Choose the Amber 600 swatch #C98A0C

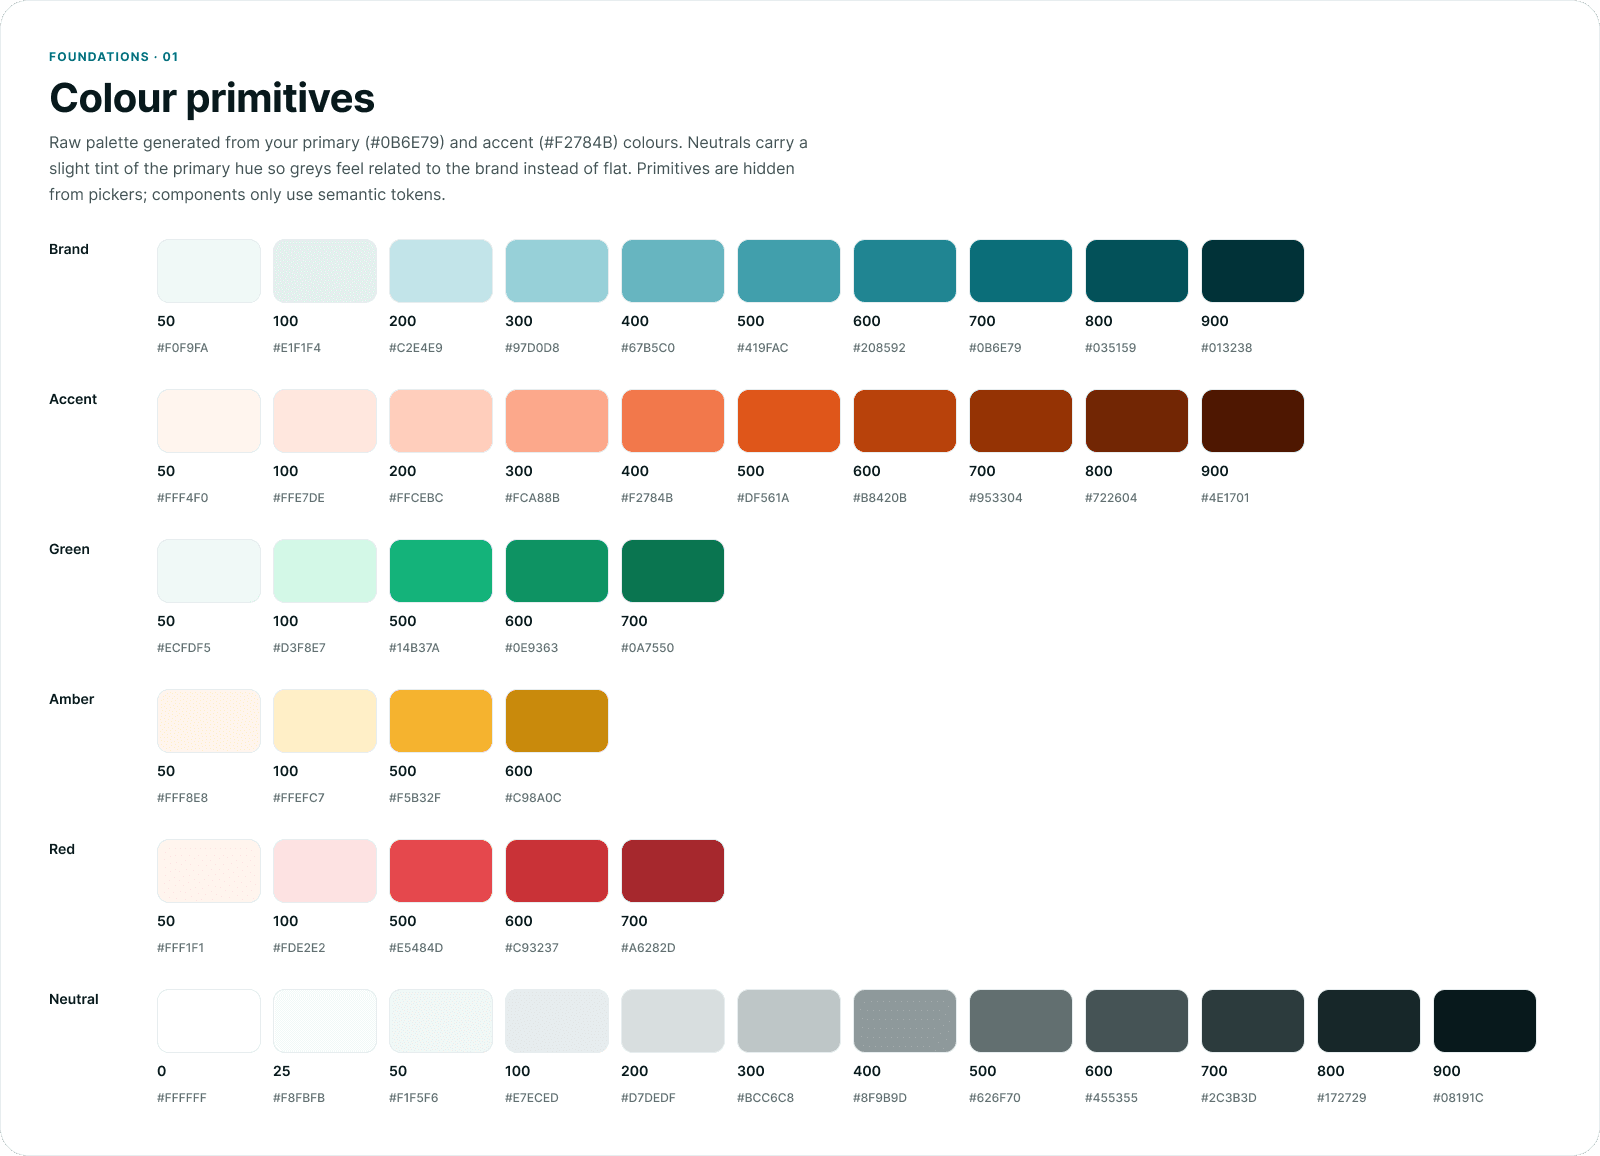(x=557, y=721)
